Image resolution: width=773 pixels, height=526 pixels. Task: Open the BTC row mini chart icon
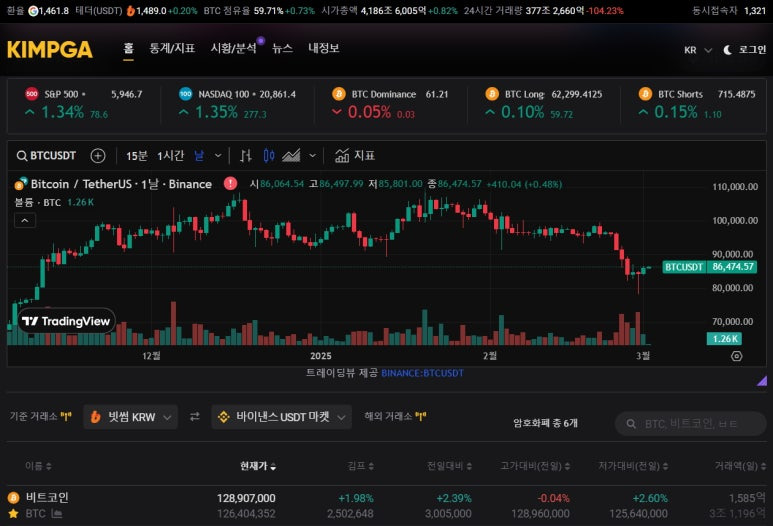point(57,514)
